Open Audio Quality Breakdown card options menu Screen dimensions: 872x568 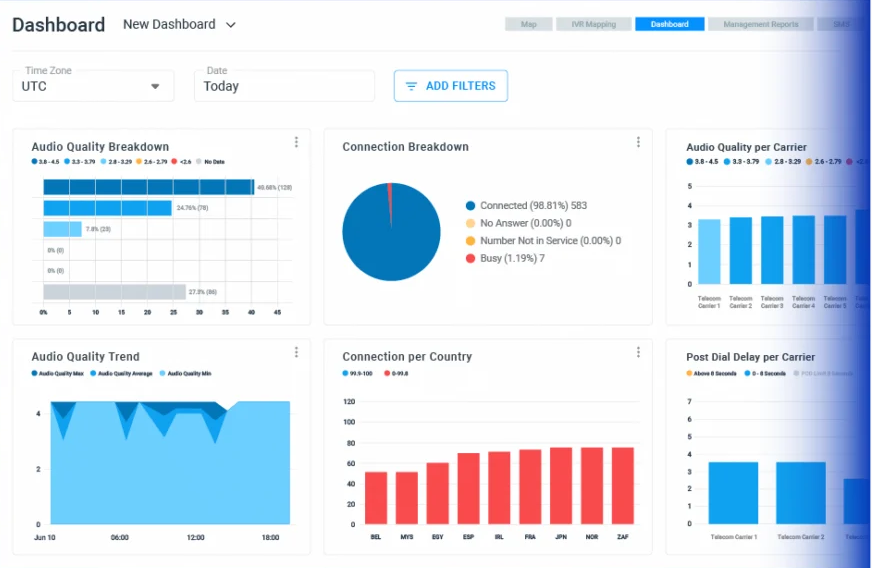296,142
